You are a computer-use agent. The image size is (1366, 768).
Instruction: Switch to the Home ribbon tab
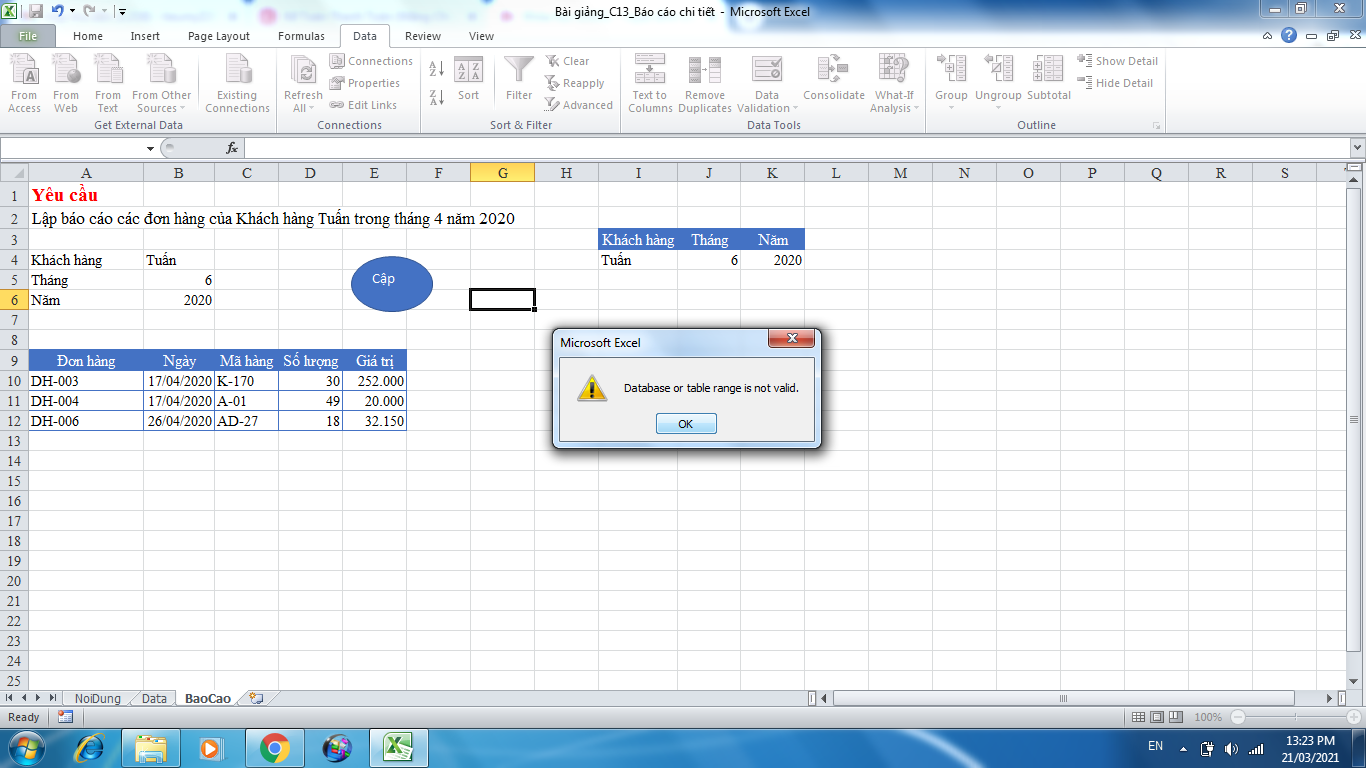click(x=88, y=36)
